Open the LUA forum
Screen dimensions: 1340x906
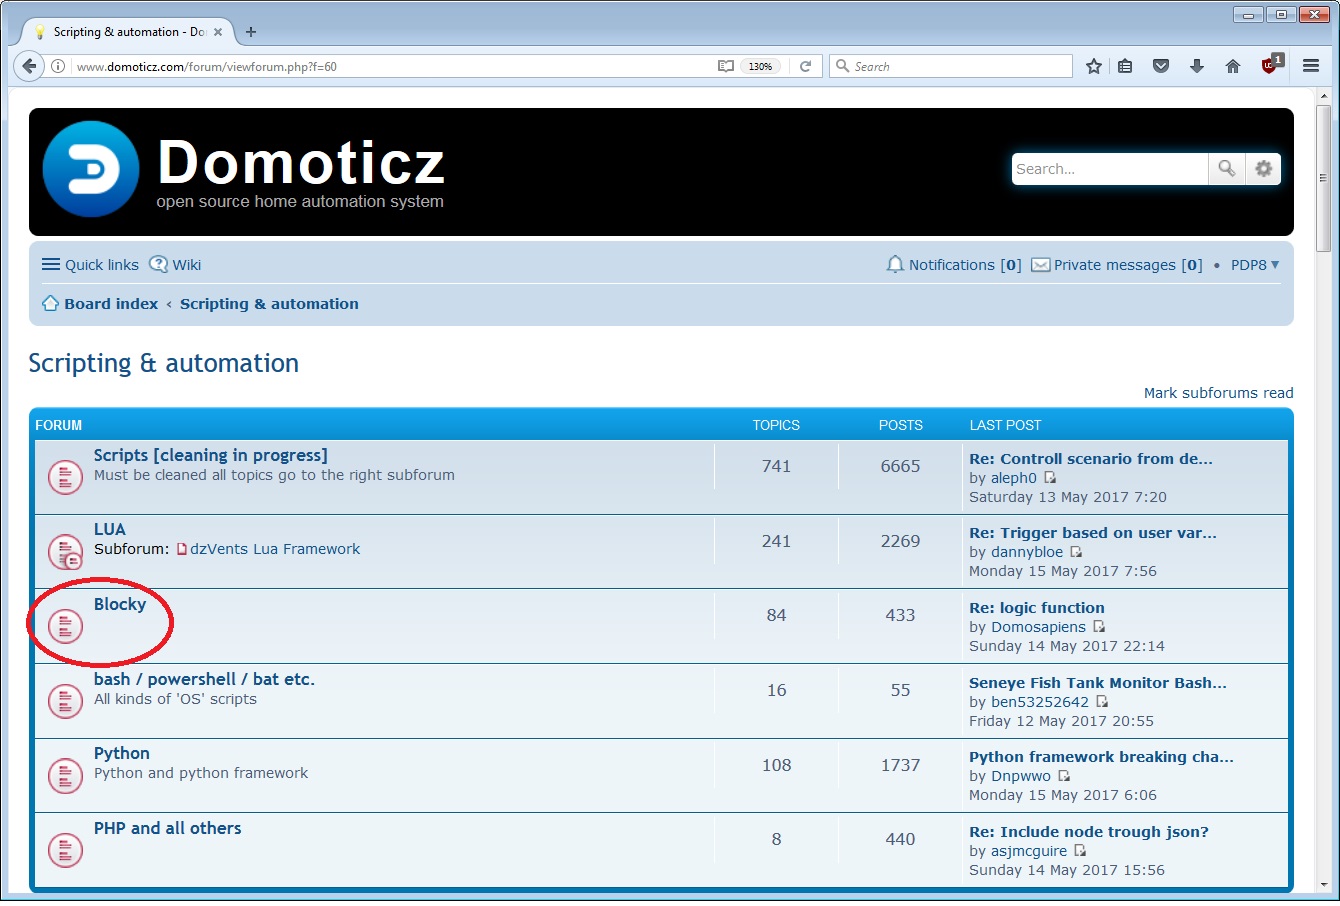pyautogui.click(x=110, y=529)
